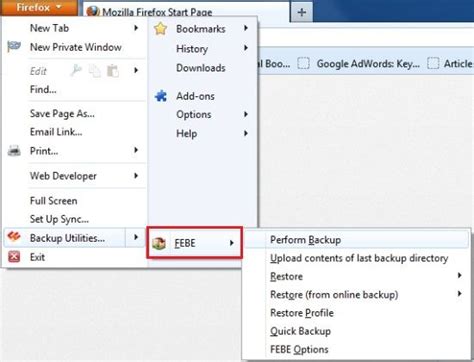Click the arrow beside FEBE

(231, 243)
